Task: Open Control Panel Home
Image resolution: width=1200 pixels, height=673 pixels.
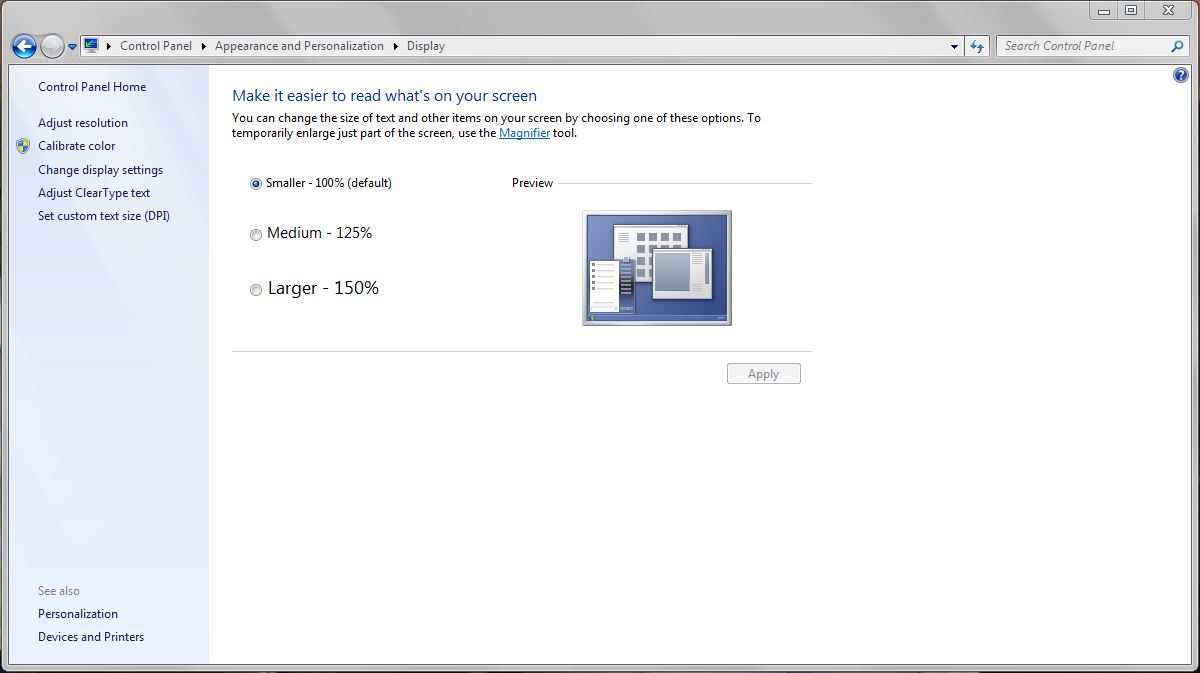Action: (x=92, y=87)
